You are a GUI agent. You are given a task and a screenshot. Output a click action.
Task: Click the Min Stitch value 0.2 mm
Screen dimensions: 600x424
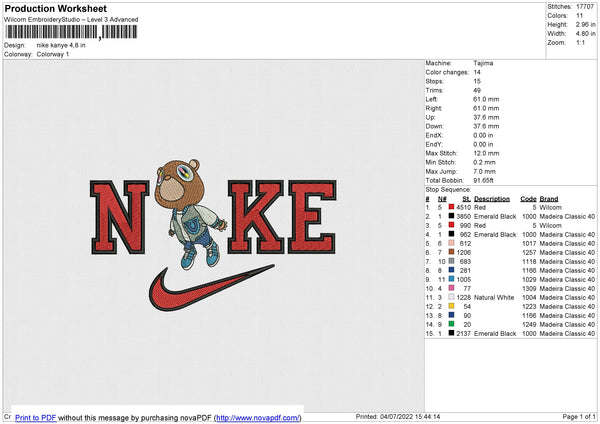coord(484,162)
